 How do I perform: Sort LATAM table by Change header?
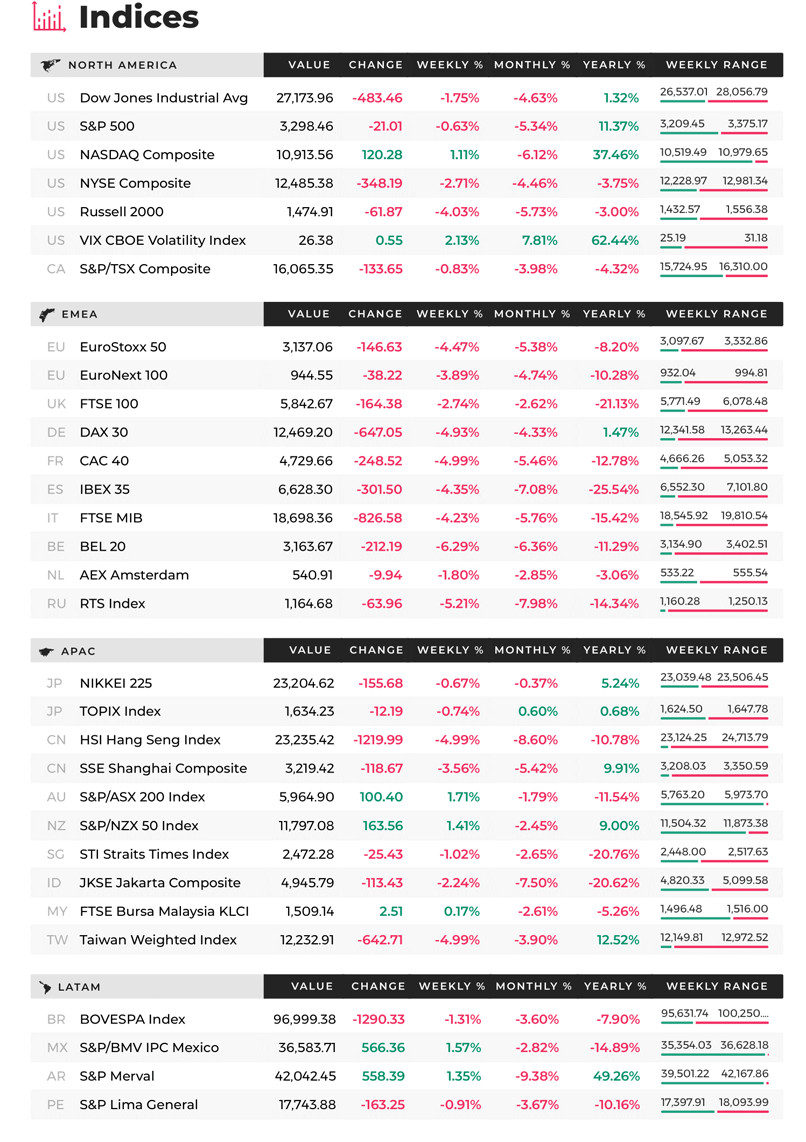379,986
